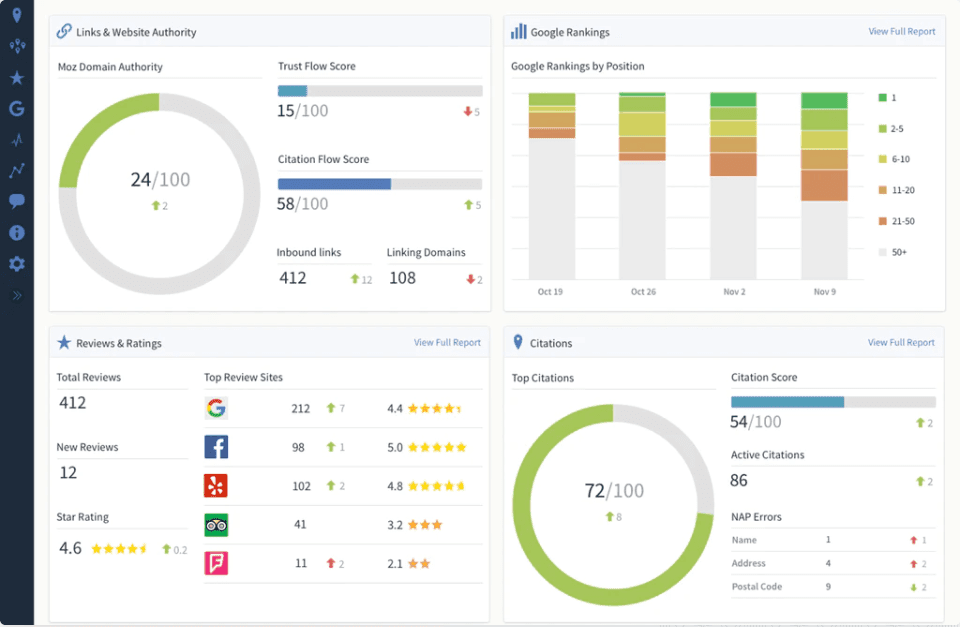Toggle legend swatch for positions 21-50

pyautogui.click(x=882, y=221)
